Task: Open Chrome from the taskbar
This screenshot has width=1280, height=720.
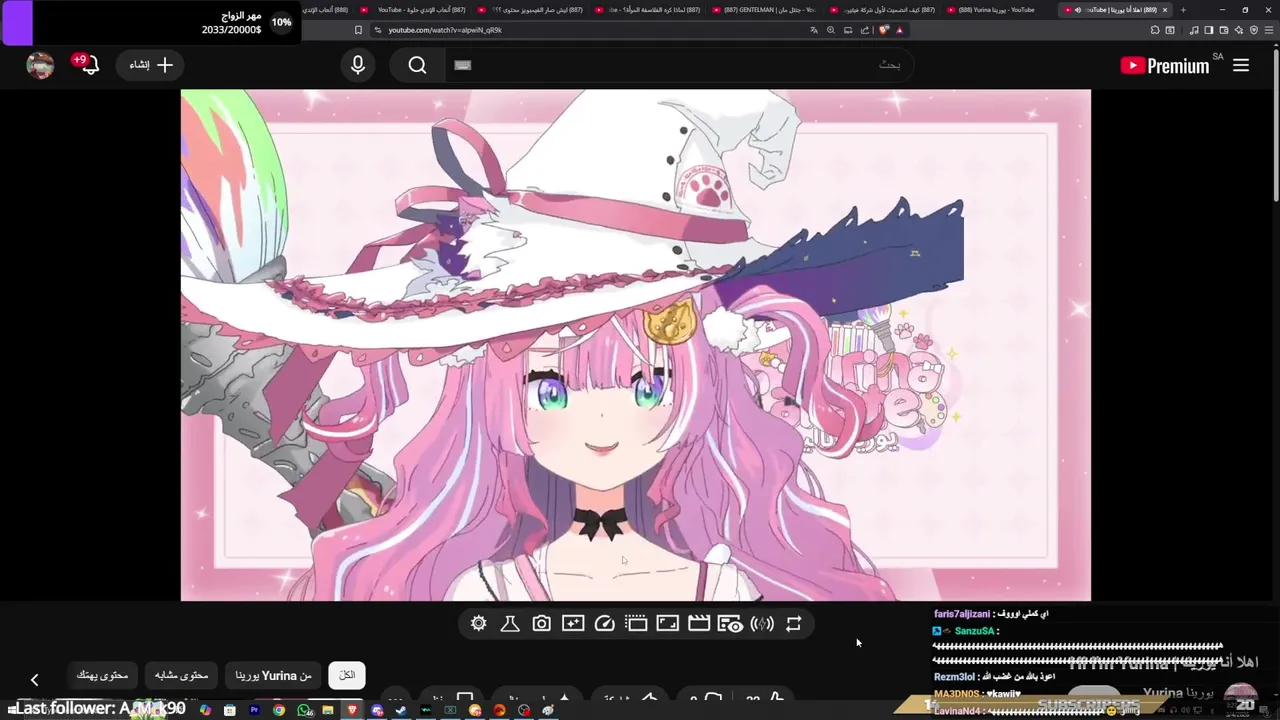Action: coord(279,710)
